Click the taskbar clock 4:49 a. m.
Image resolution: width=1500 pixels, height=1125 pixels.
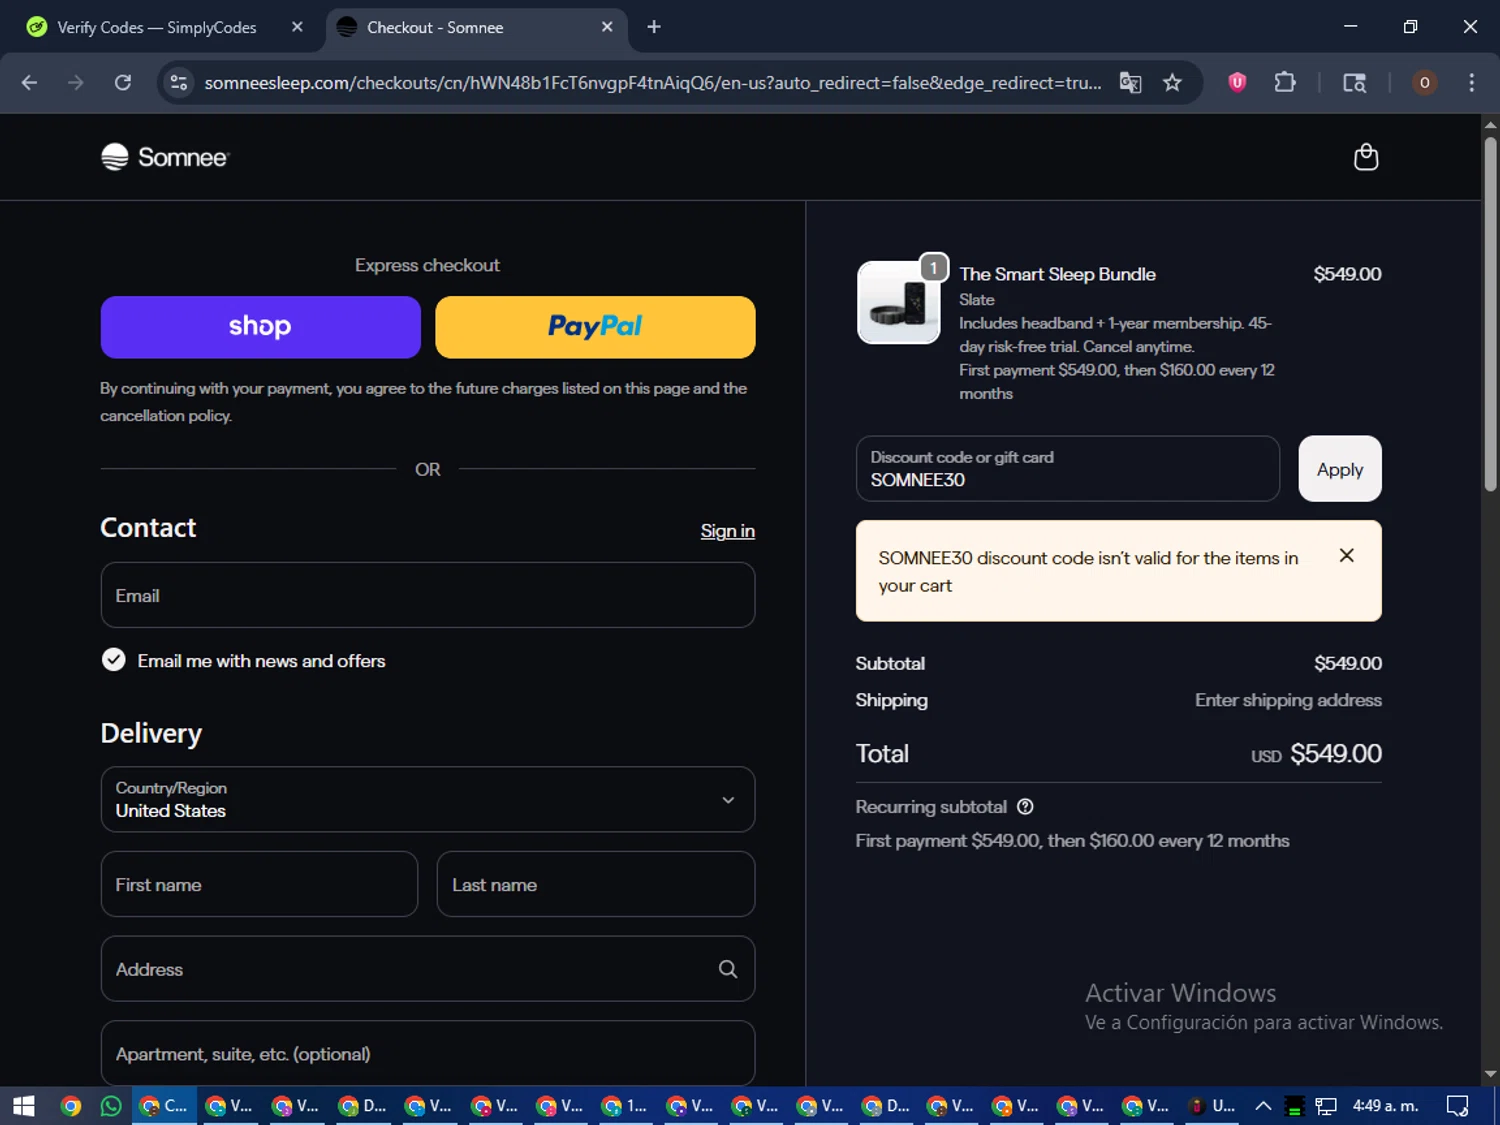pos(1386,1106)
